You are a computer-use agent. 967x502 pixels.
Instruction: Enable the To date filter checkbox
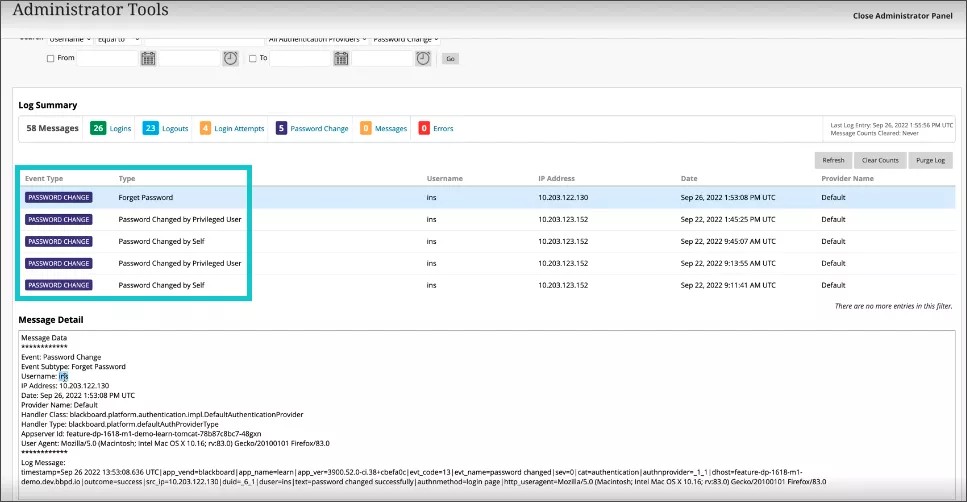click(253, 59)
